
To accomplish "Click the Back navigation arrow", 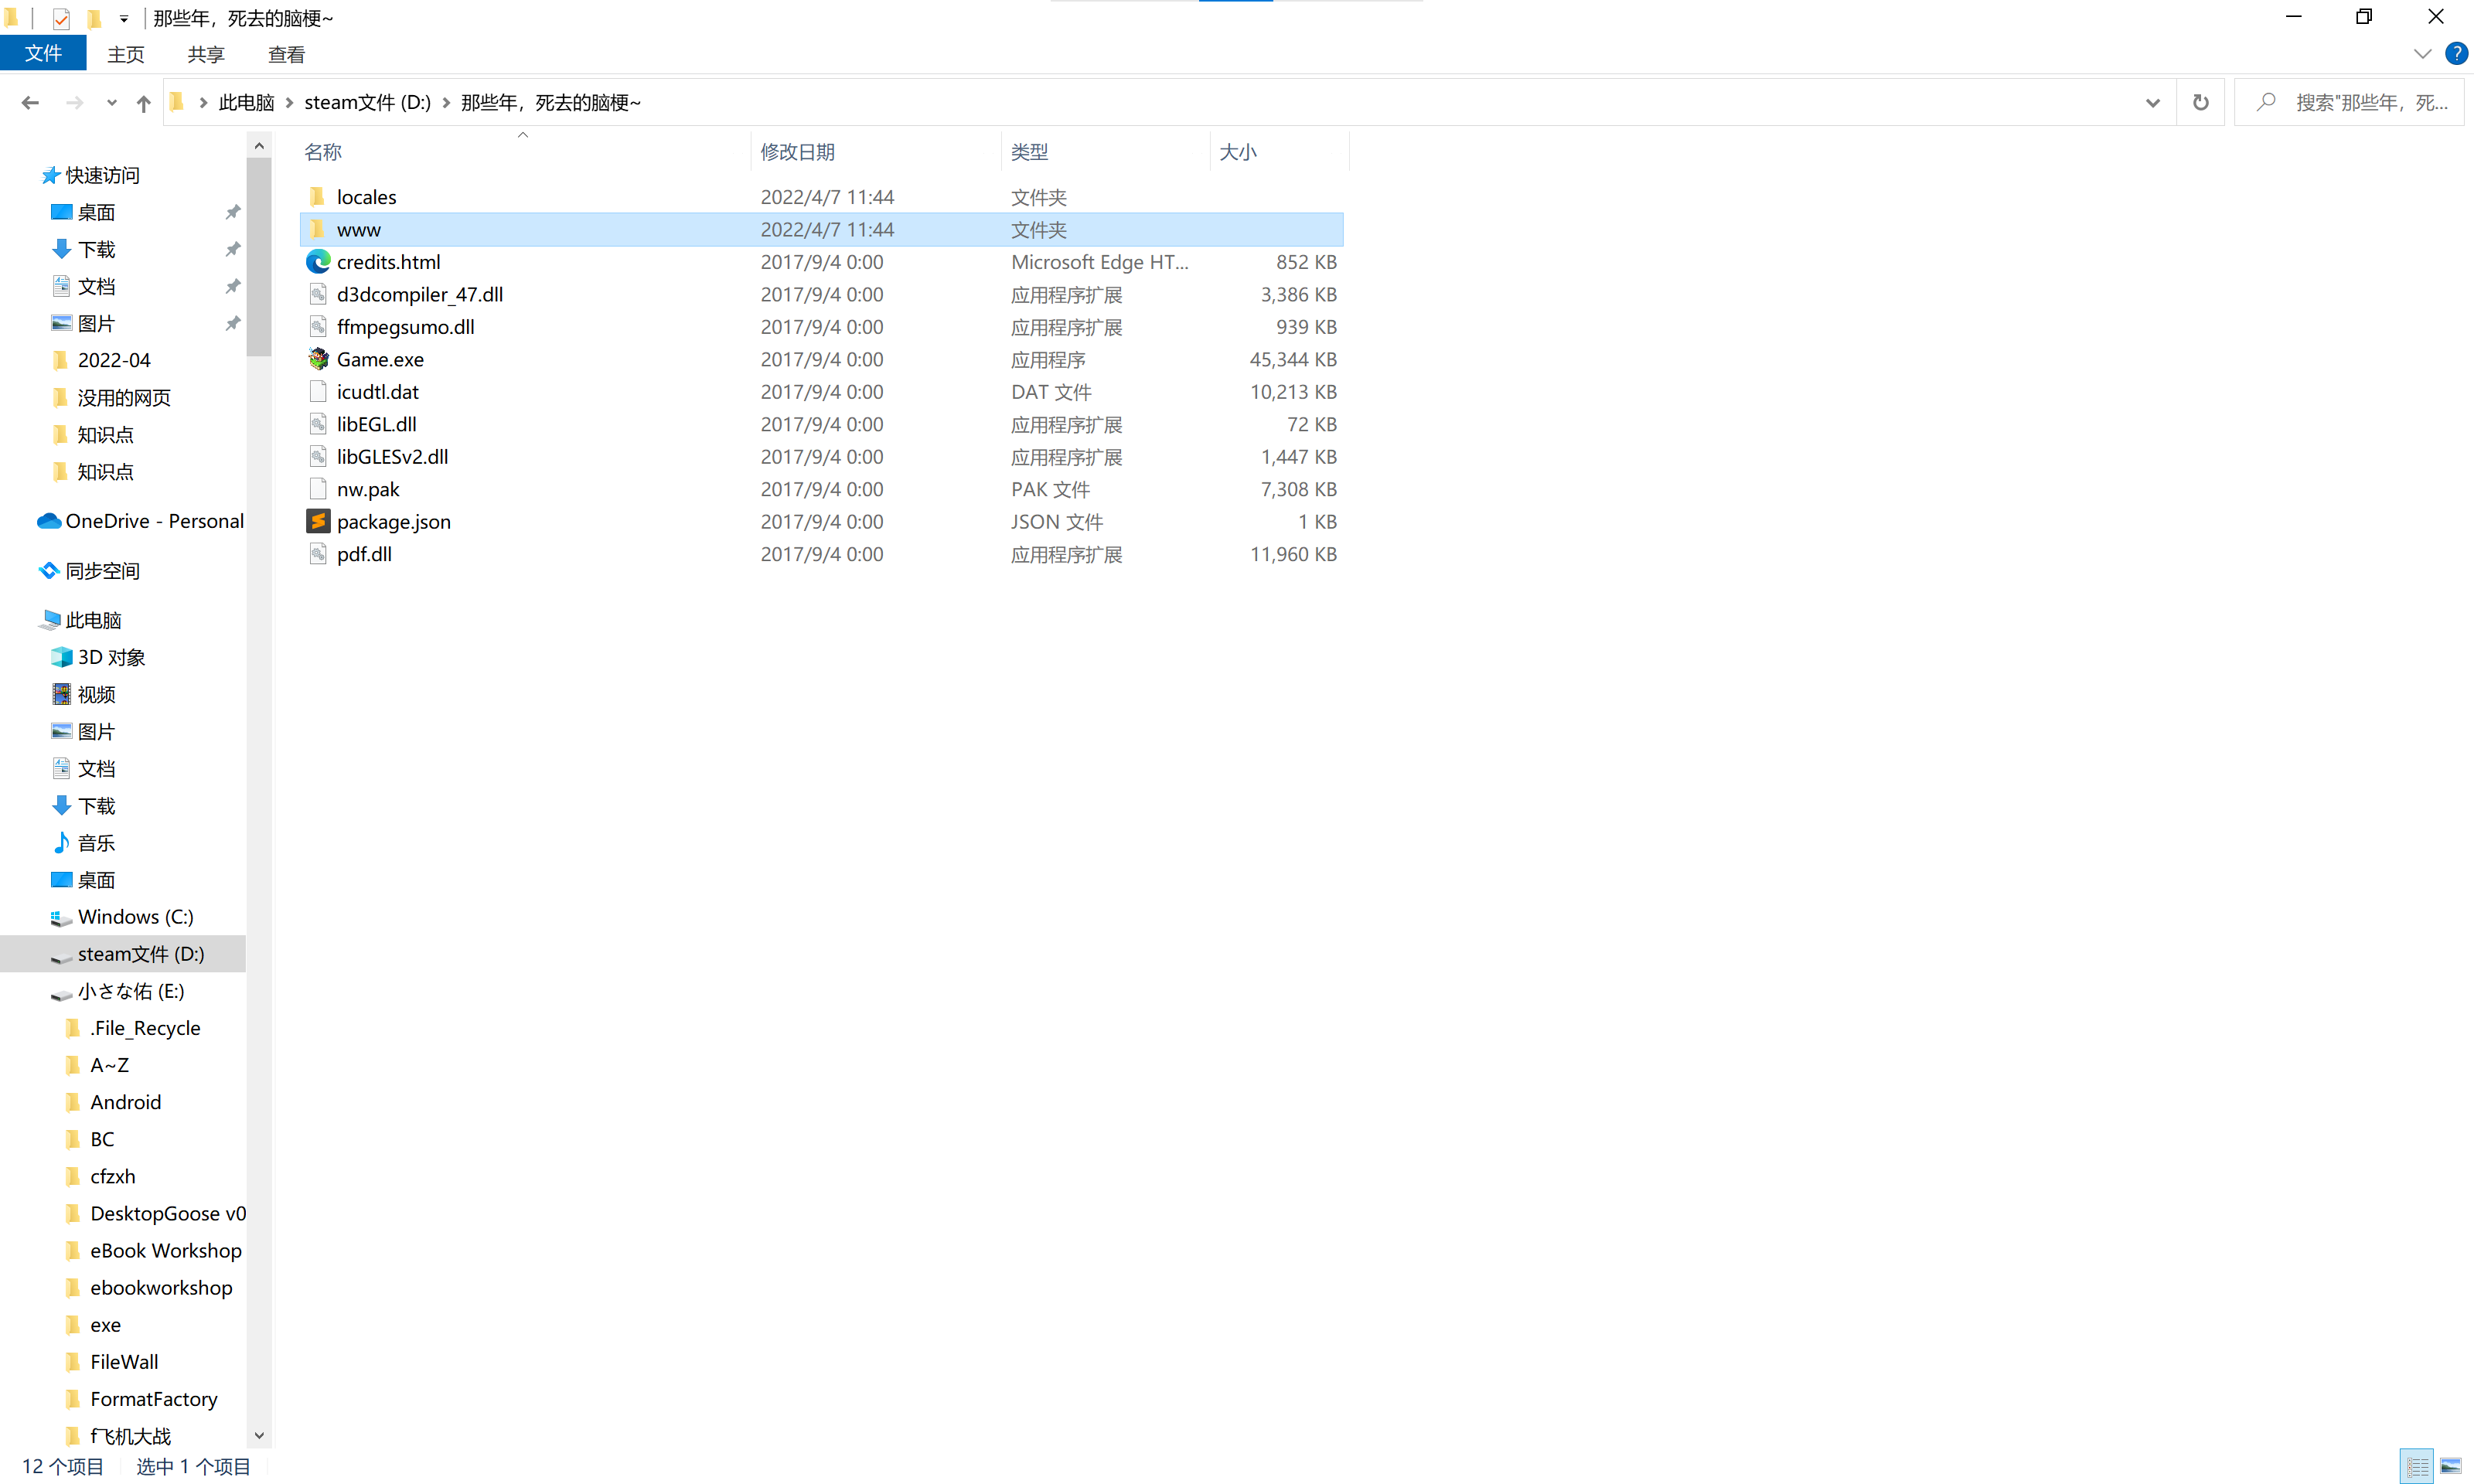I will (30, 102).
